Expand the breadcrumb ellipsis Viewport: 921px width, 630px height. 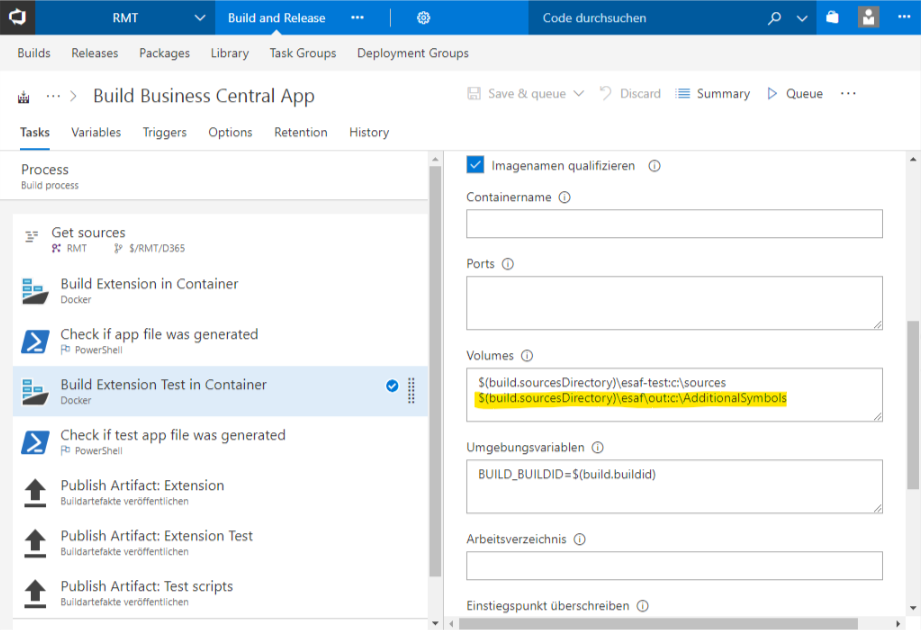53,96
